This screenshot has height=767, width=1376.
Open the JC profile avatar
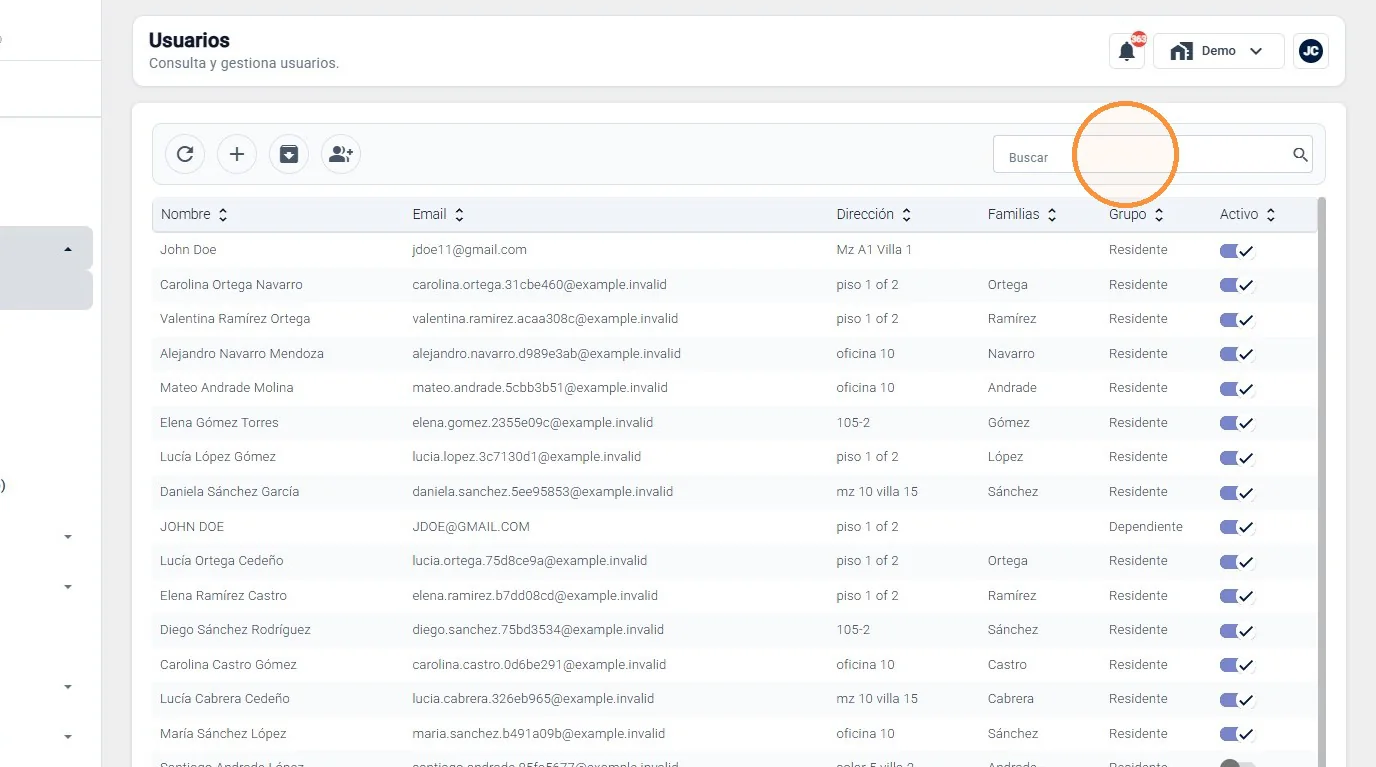coord(1311,51)
